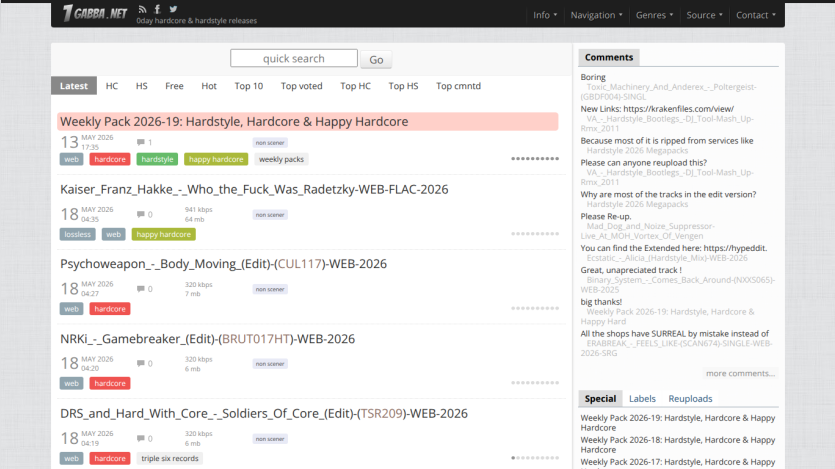Image resolution: width=835 pixels, height=469 pixels.
Task: Rate Weekly Pack 2026-19 via rating dots
Action: tap(535, 159)
